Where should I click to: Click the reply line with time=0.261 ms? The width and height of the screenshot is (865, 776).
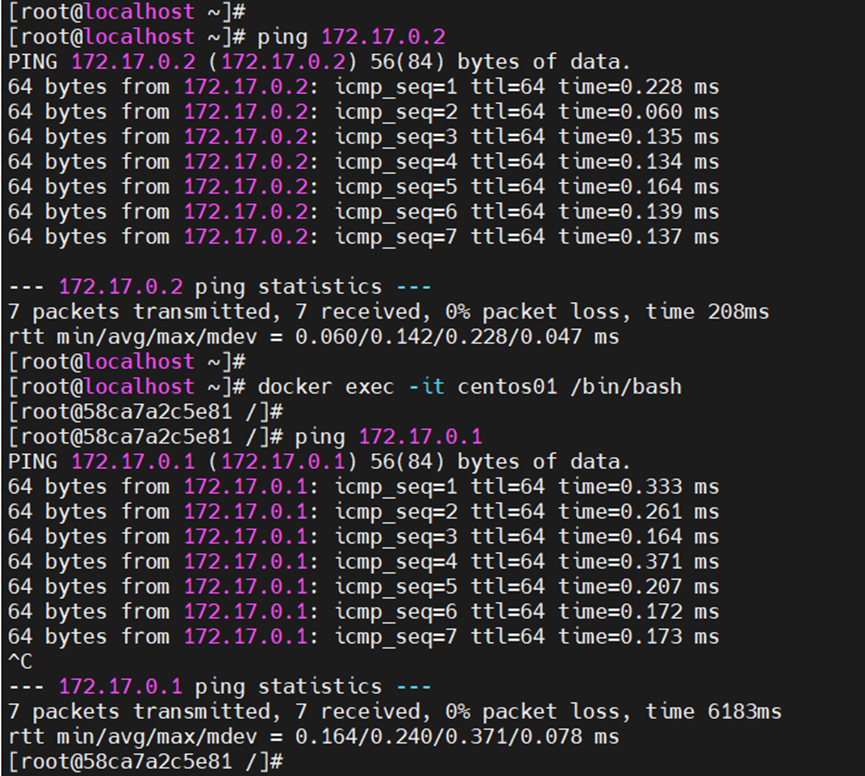click(x=364, y=511)
